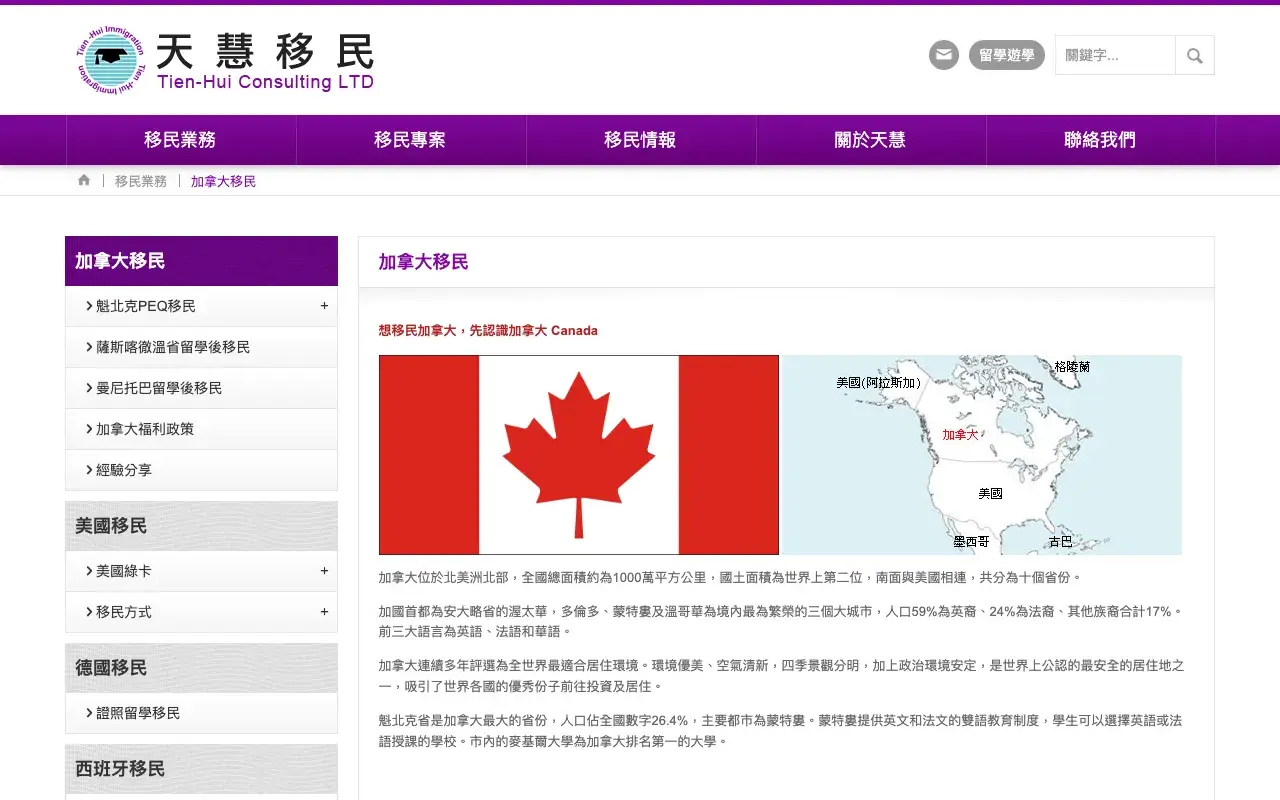Image resolution: width=1280 pixels, height=800 pixels.
Task: Click the 美國移民 sidebar header
Action: (x=201, y=526)
